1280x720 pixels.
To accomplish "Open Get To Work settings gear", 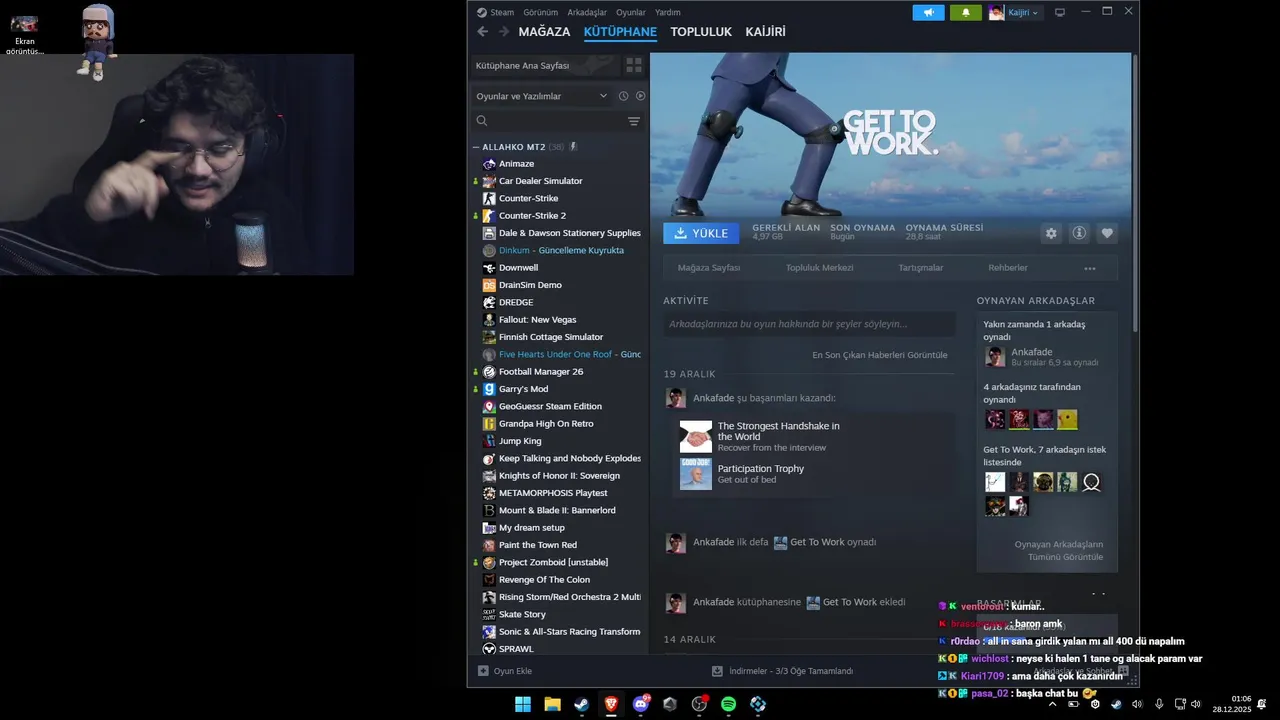I will [x=1051, y=233].
